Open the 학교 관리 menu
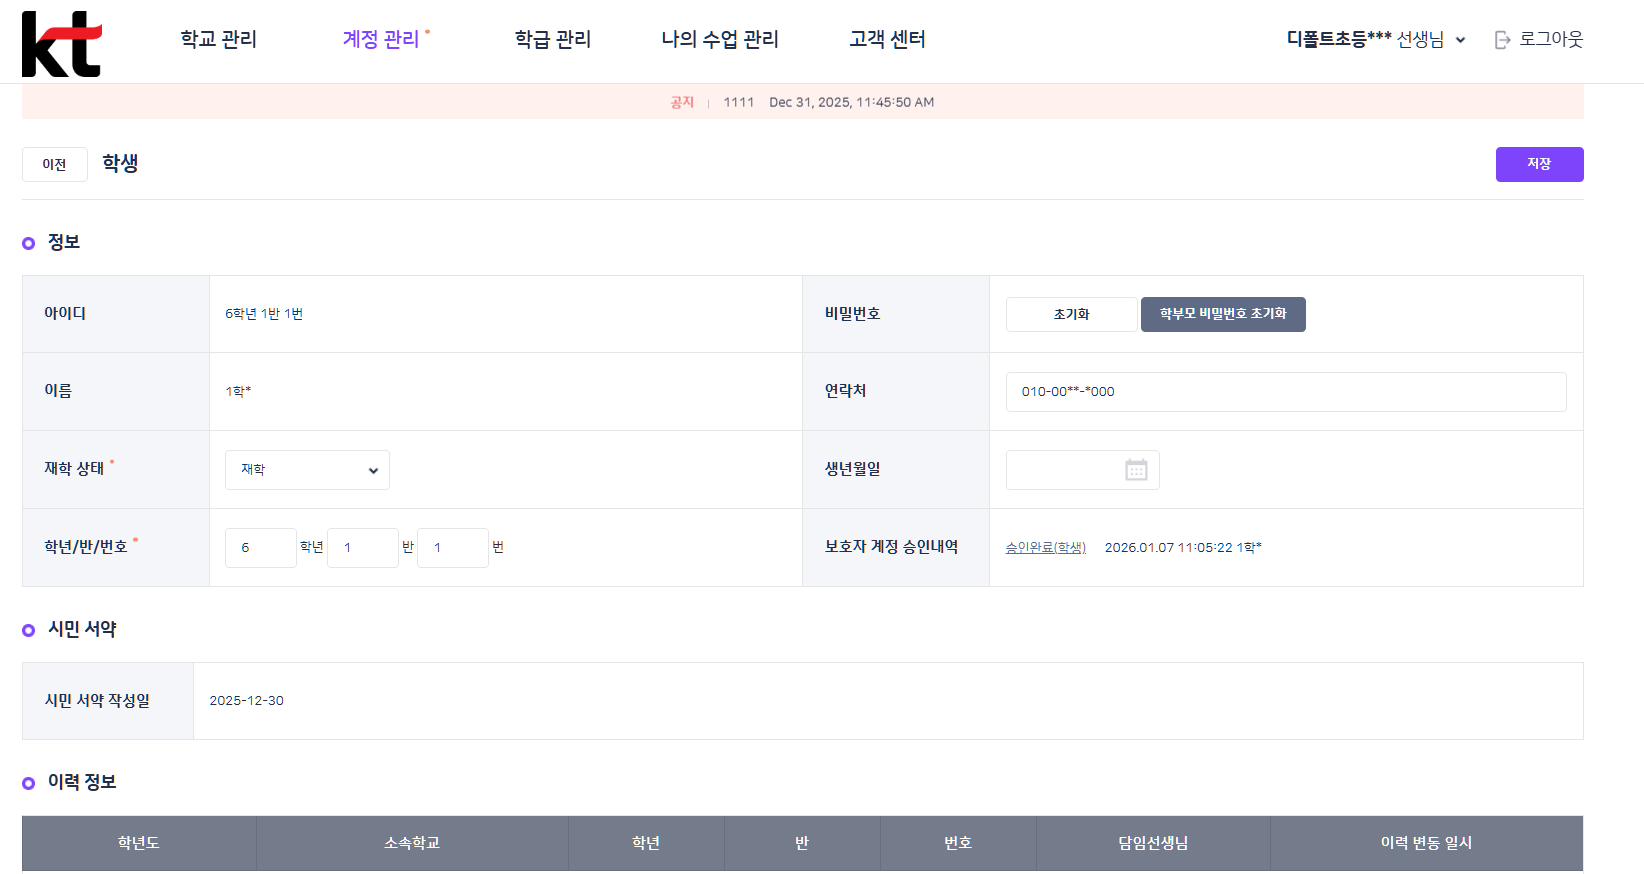Image resolution: width=1644 pixels, height=874 pixels. 218,39
